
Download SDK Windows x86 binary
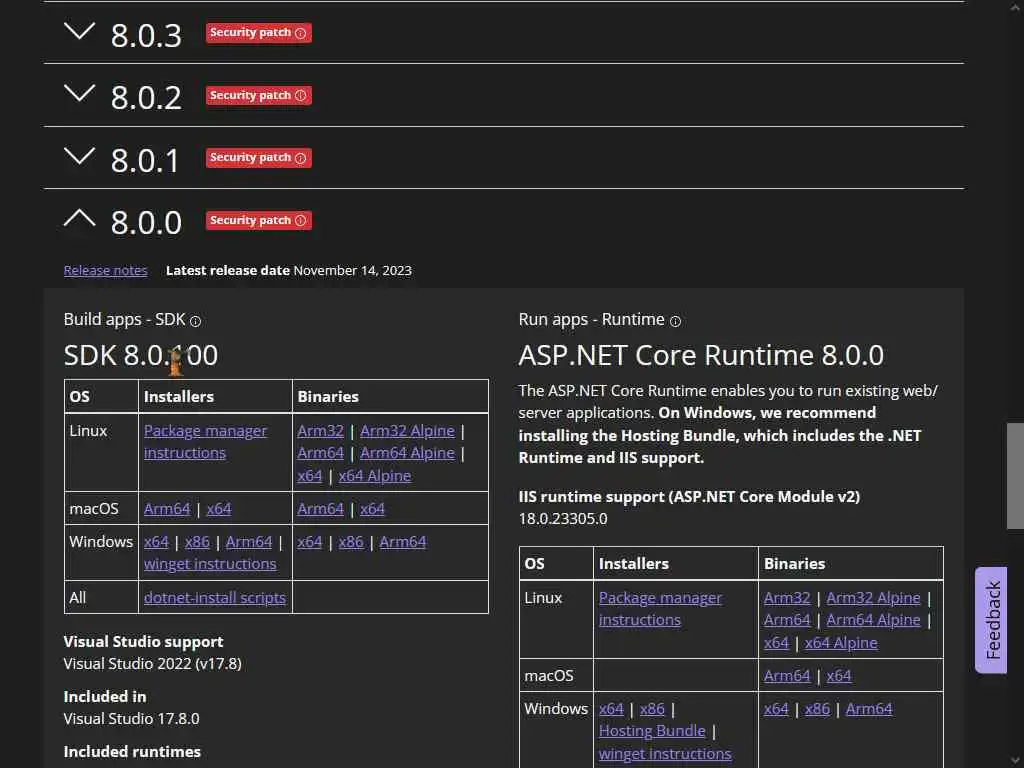point(351,542)
